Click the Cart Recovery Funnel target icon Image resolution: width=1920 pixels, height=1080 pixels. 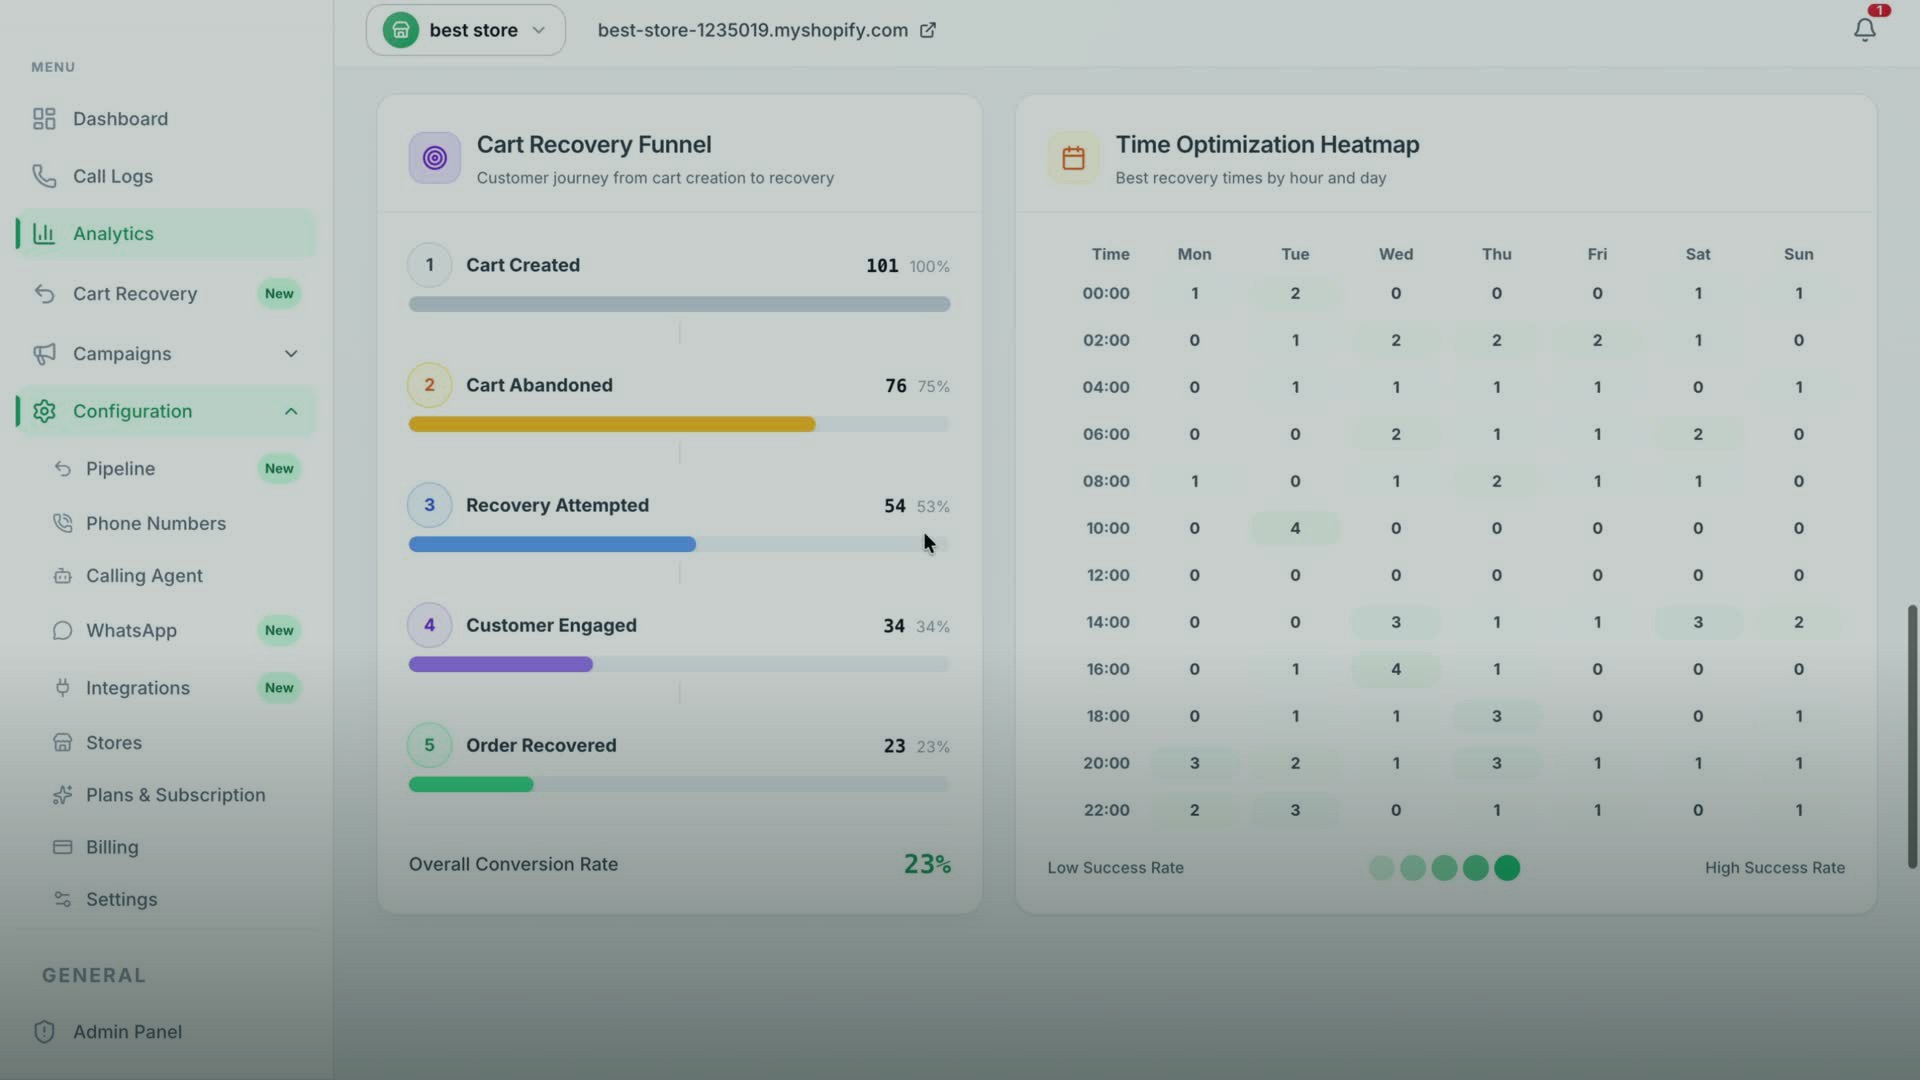pos(434,158)
